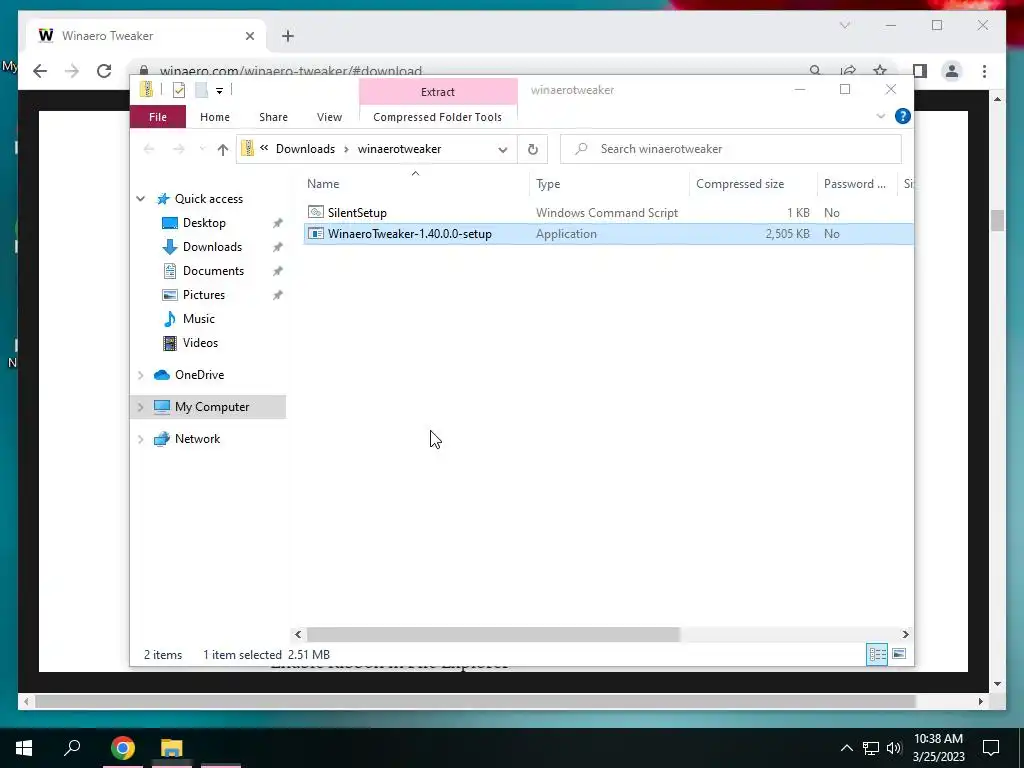The image size is (1024, 768).
Task: Open Chrome's three-dot menu
Action: click(x=984, y=71)
